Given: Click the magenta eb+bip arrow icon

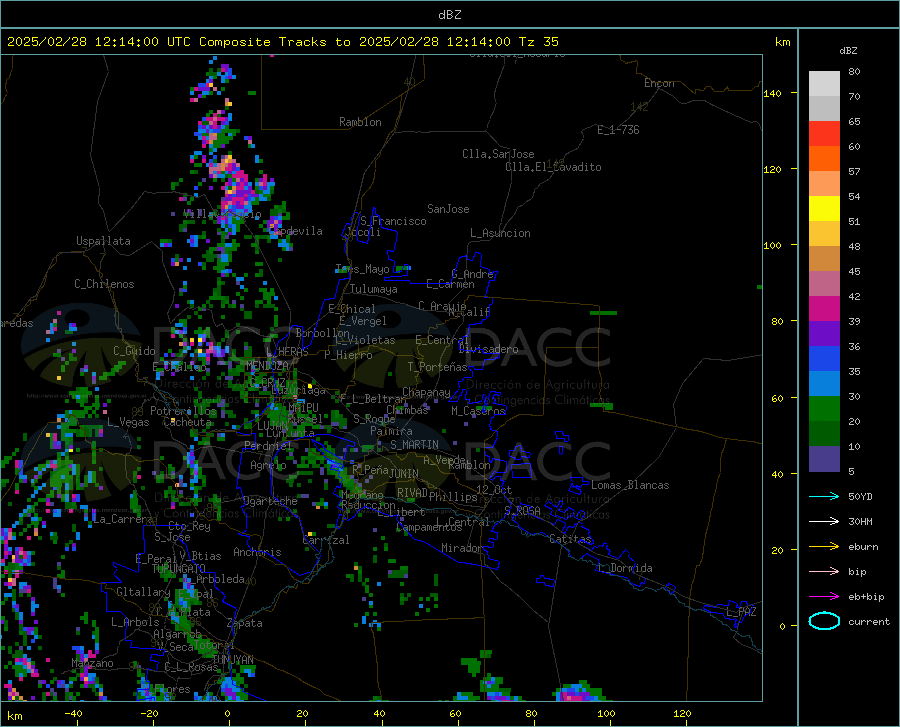Looking at the screenshot, I should coord(824,596).
